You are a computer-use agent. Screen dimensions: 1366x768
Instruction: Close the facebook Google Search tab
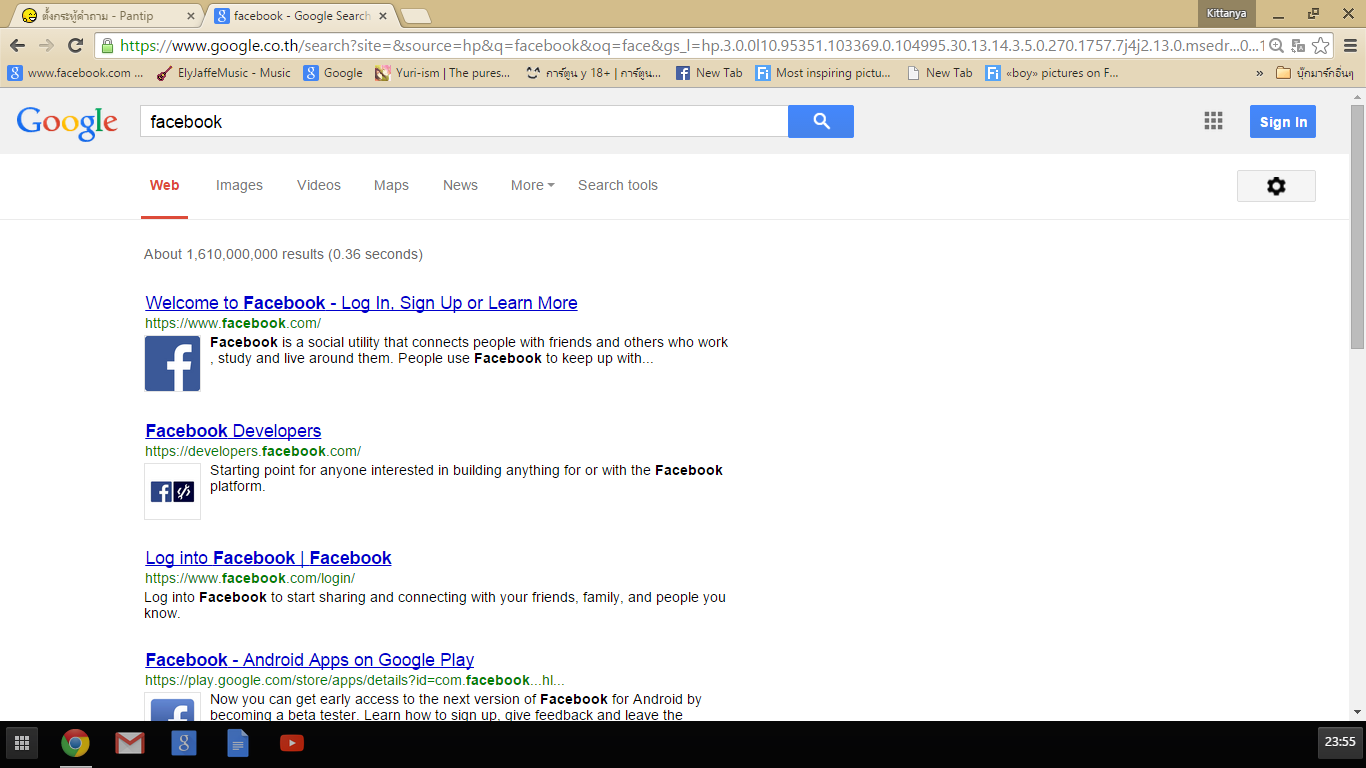tap(383, 16)
